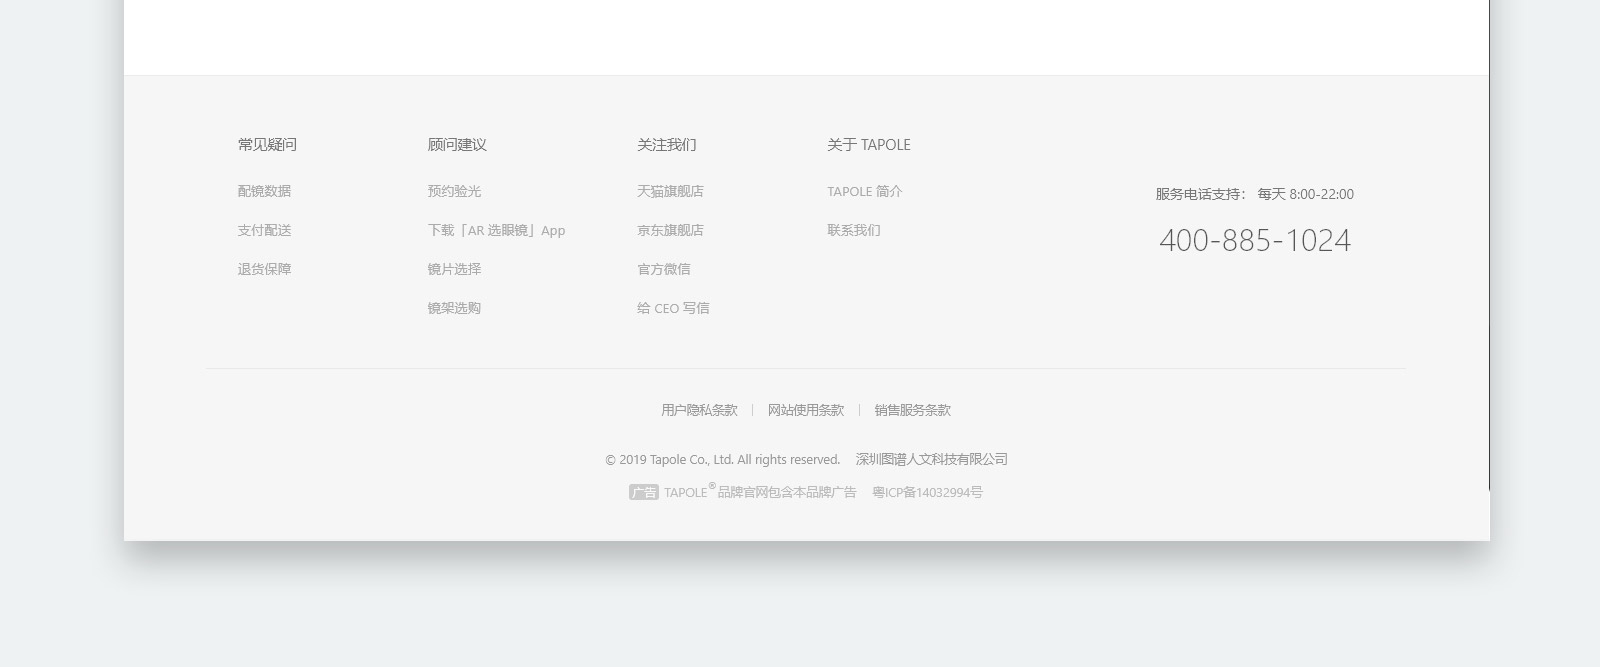This screenshot has width=1600, height=667.
Task: Click the 粤ICP备14032994号 registration link
Action: (x=927, y=492)
